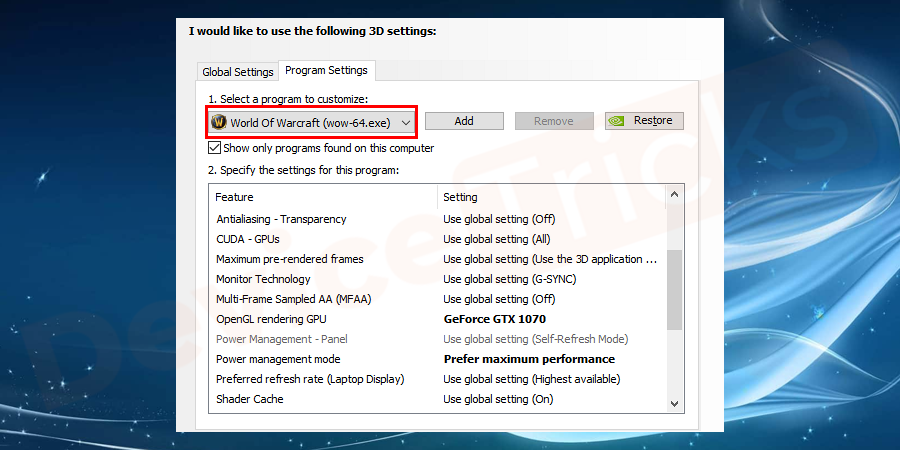Select the Program Settings tab
This screenshot has width=900, height=450.
point(326,70)
